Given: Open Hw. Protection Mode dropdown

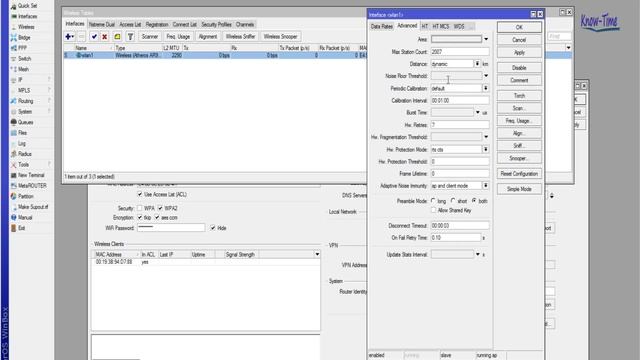Looking at the screenshot, I should pyautogui.click(x=486, y=149).
